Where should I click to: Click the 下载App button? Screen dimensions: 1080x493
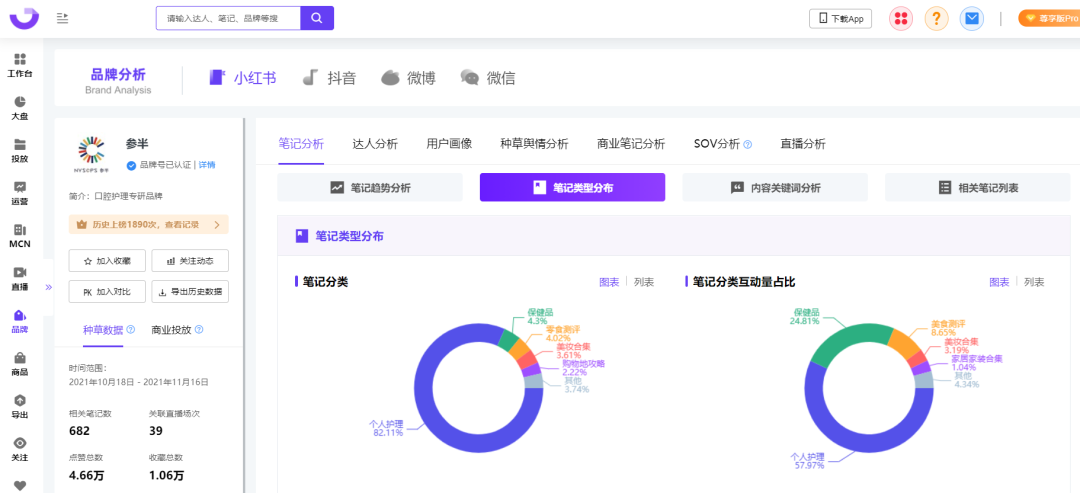840,19
